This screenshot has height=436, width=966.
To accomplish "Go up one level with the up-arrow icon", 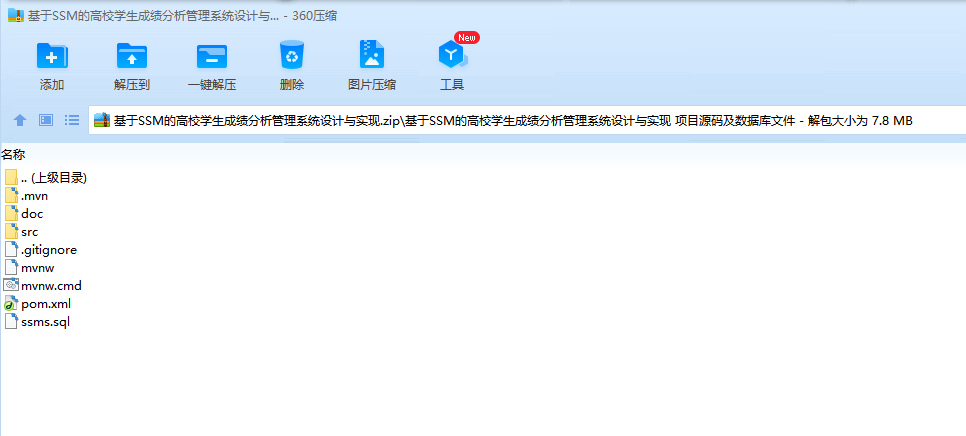I will [20, 120].
